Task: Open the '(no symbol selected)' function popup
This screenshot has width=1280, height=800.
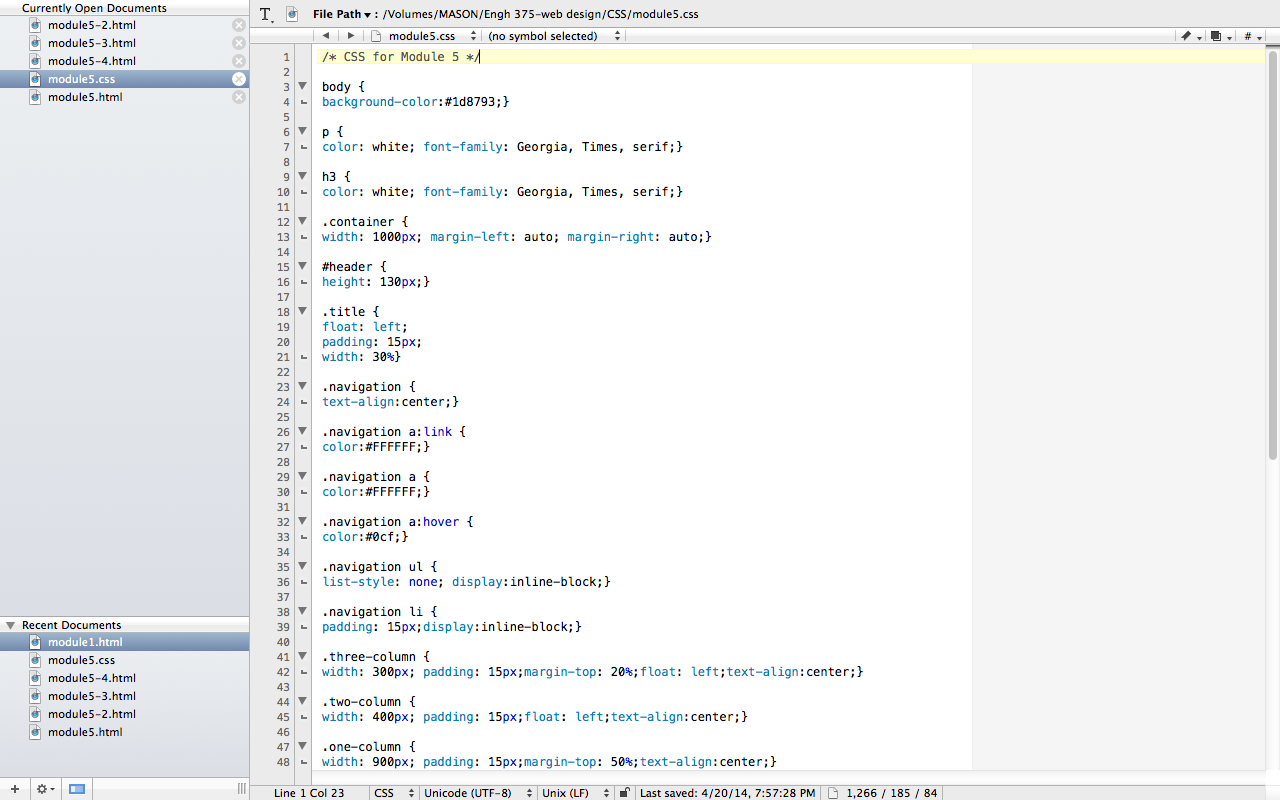Action: pyautogui.click(x=553, y=36)
